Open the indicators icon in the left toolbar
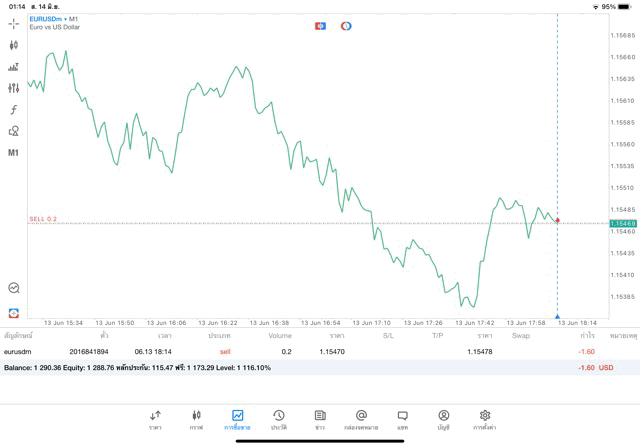 click(14, 67)
